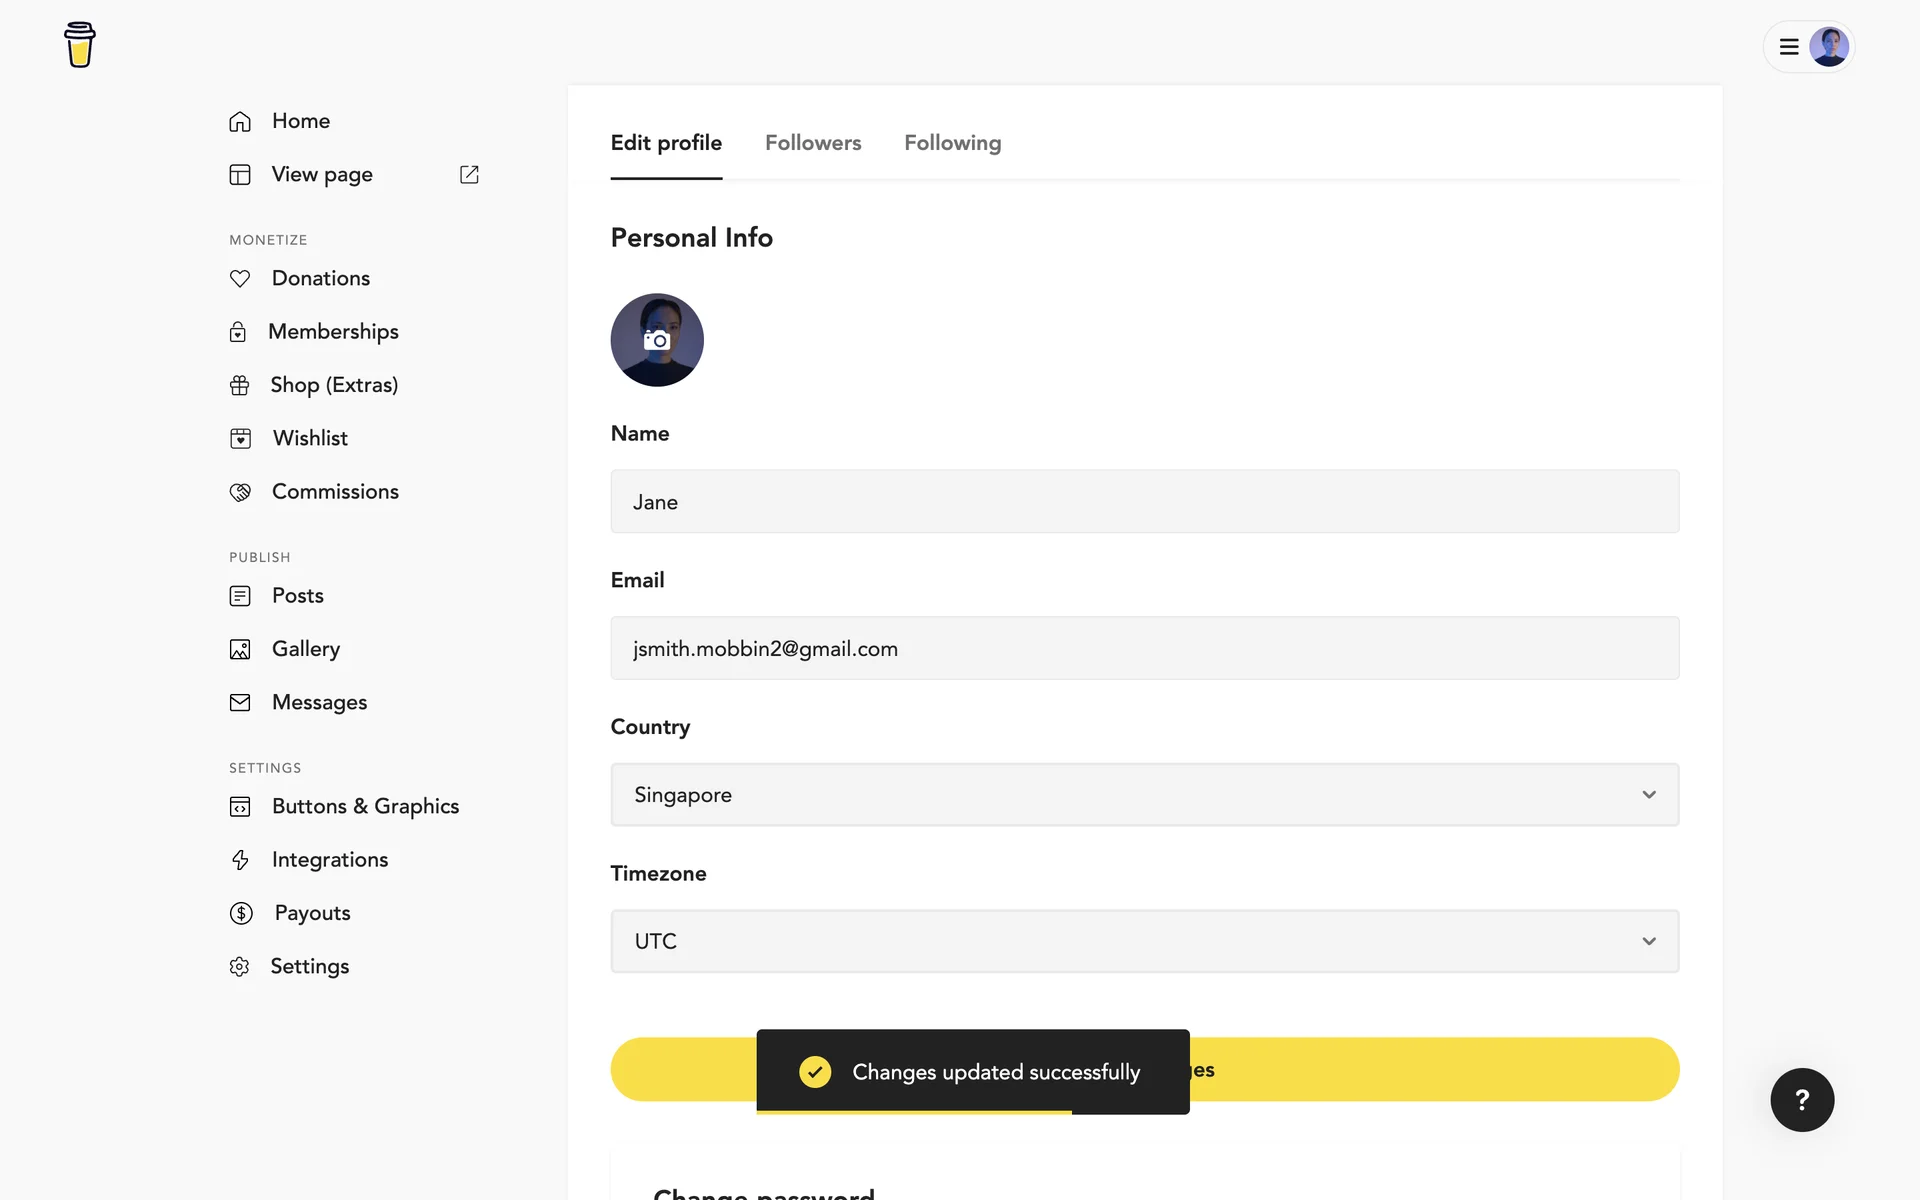Click the Payouts dollar icon
This screenshot has width=1920, height=1200.
pos(241,913)
